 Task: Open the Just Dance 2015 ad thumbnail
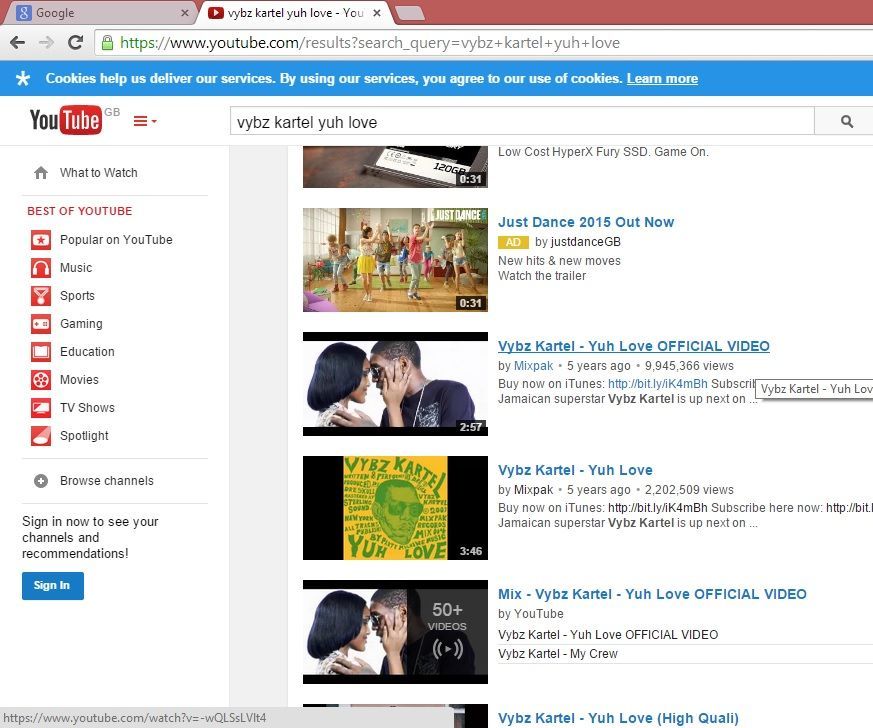[x=395, y=260]
